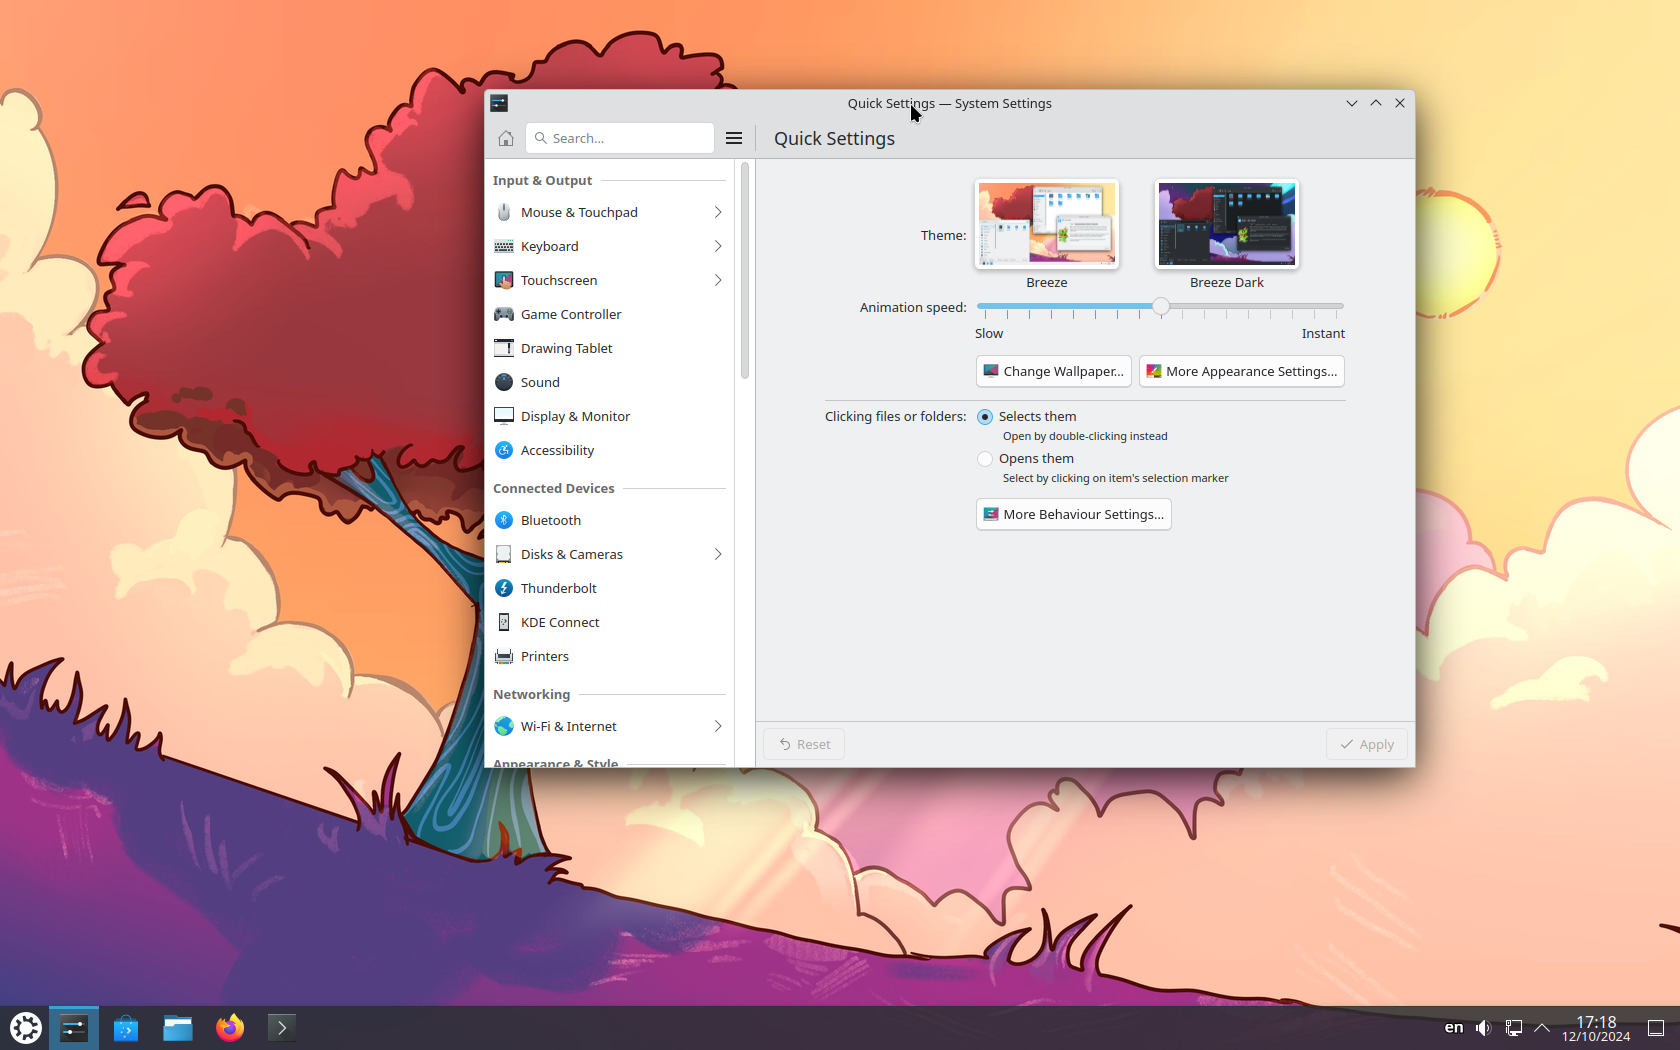
Task: Click the show desktop button in tray
Action: (1656, 1028)
